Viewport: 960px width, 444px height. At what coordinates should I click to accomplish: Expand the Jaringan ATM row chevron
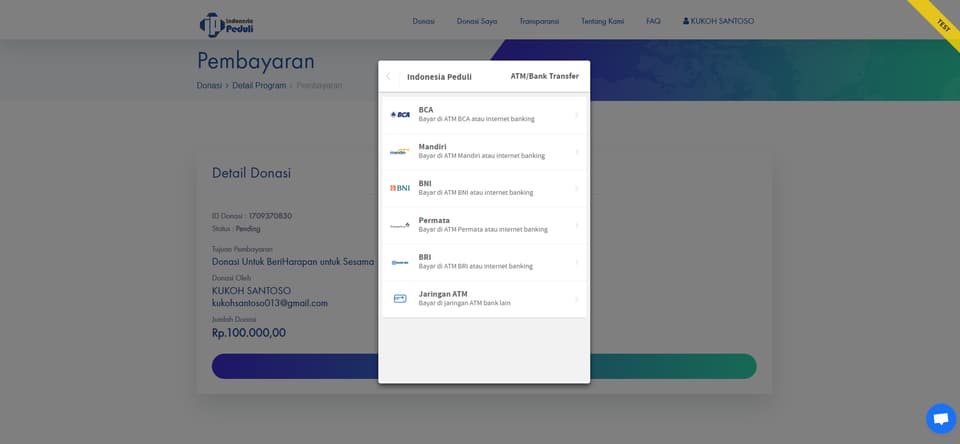577,299
